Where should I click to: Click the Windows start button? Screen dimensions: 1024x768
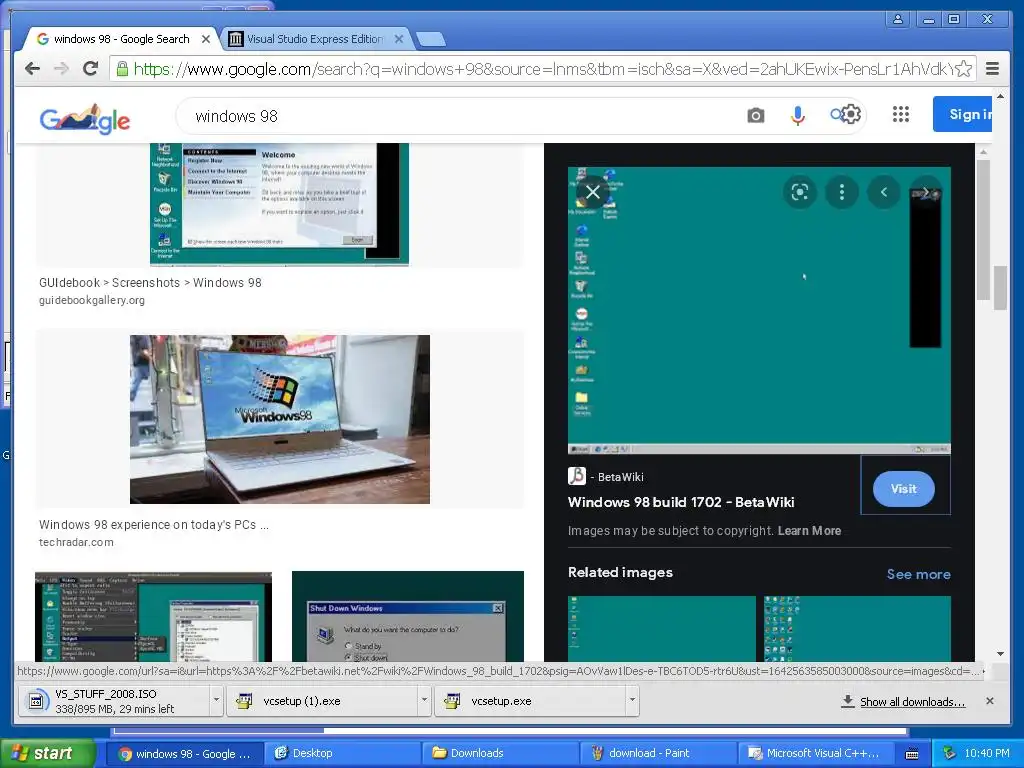tap(48, 753)
